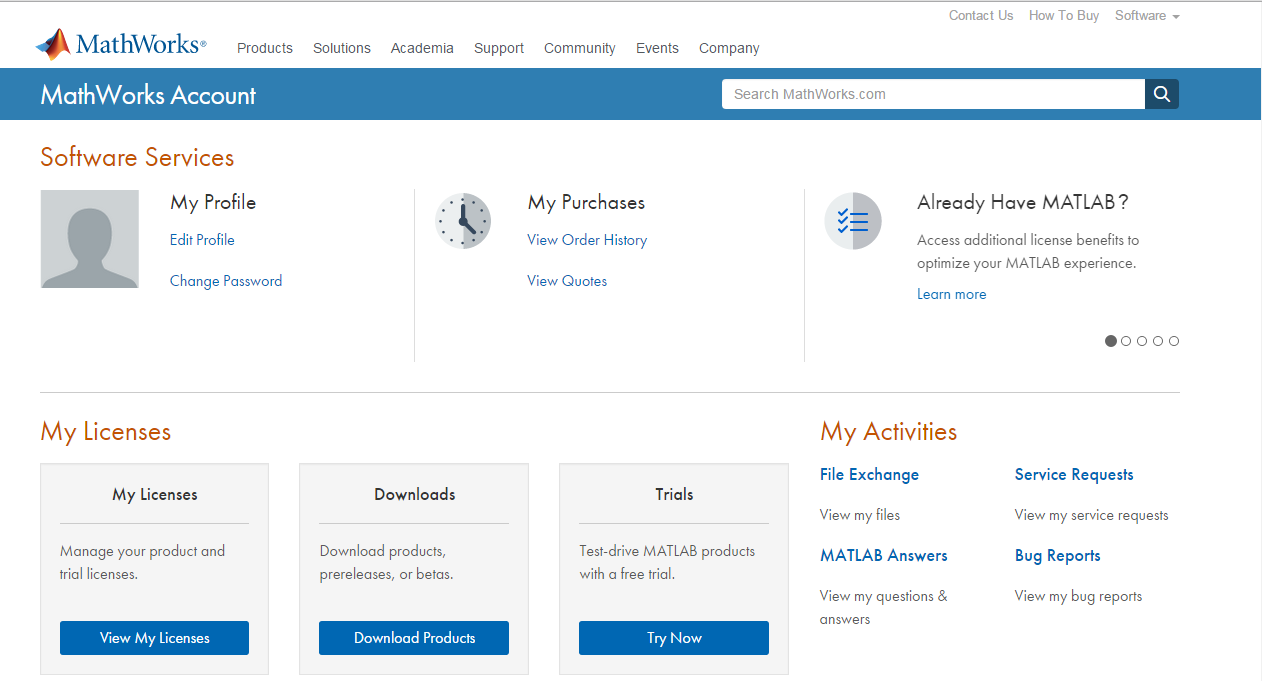Click the Software Services section heading
Image resolution: width=1262 pixels, height=681 pixels.
point(137,158)
